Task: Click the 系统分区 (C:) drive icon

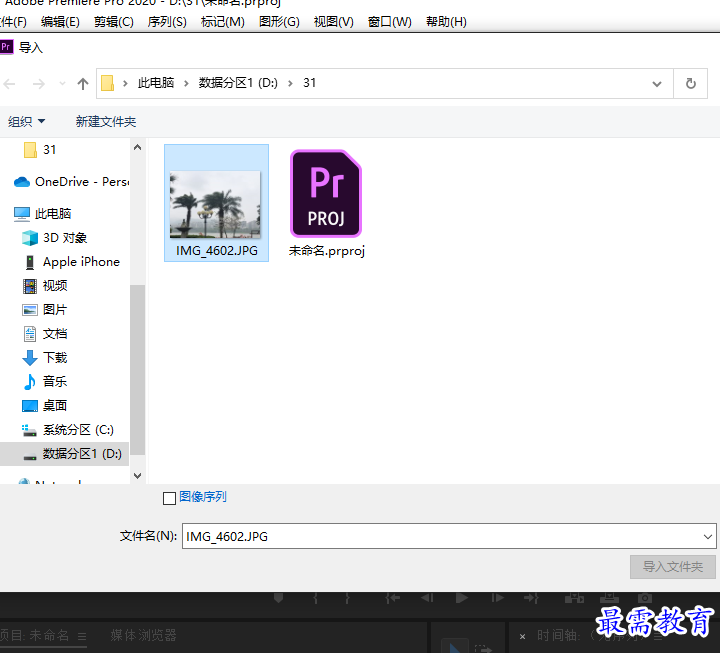Action: pos(29,430)
